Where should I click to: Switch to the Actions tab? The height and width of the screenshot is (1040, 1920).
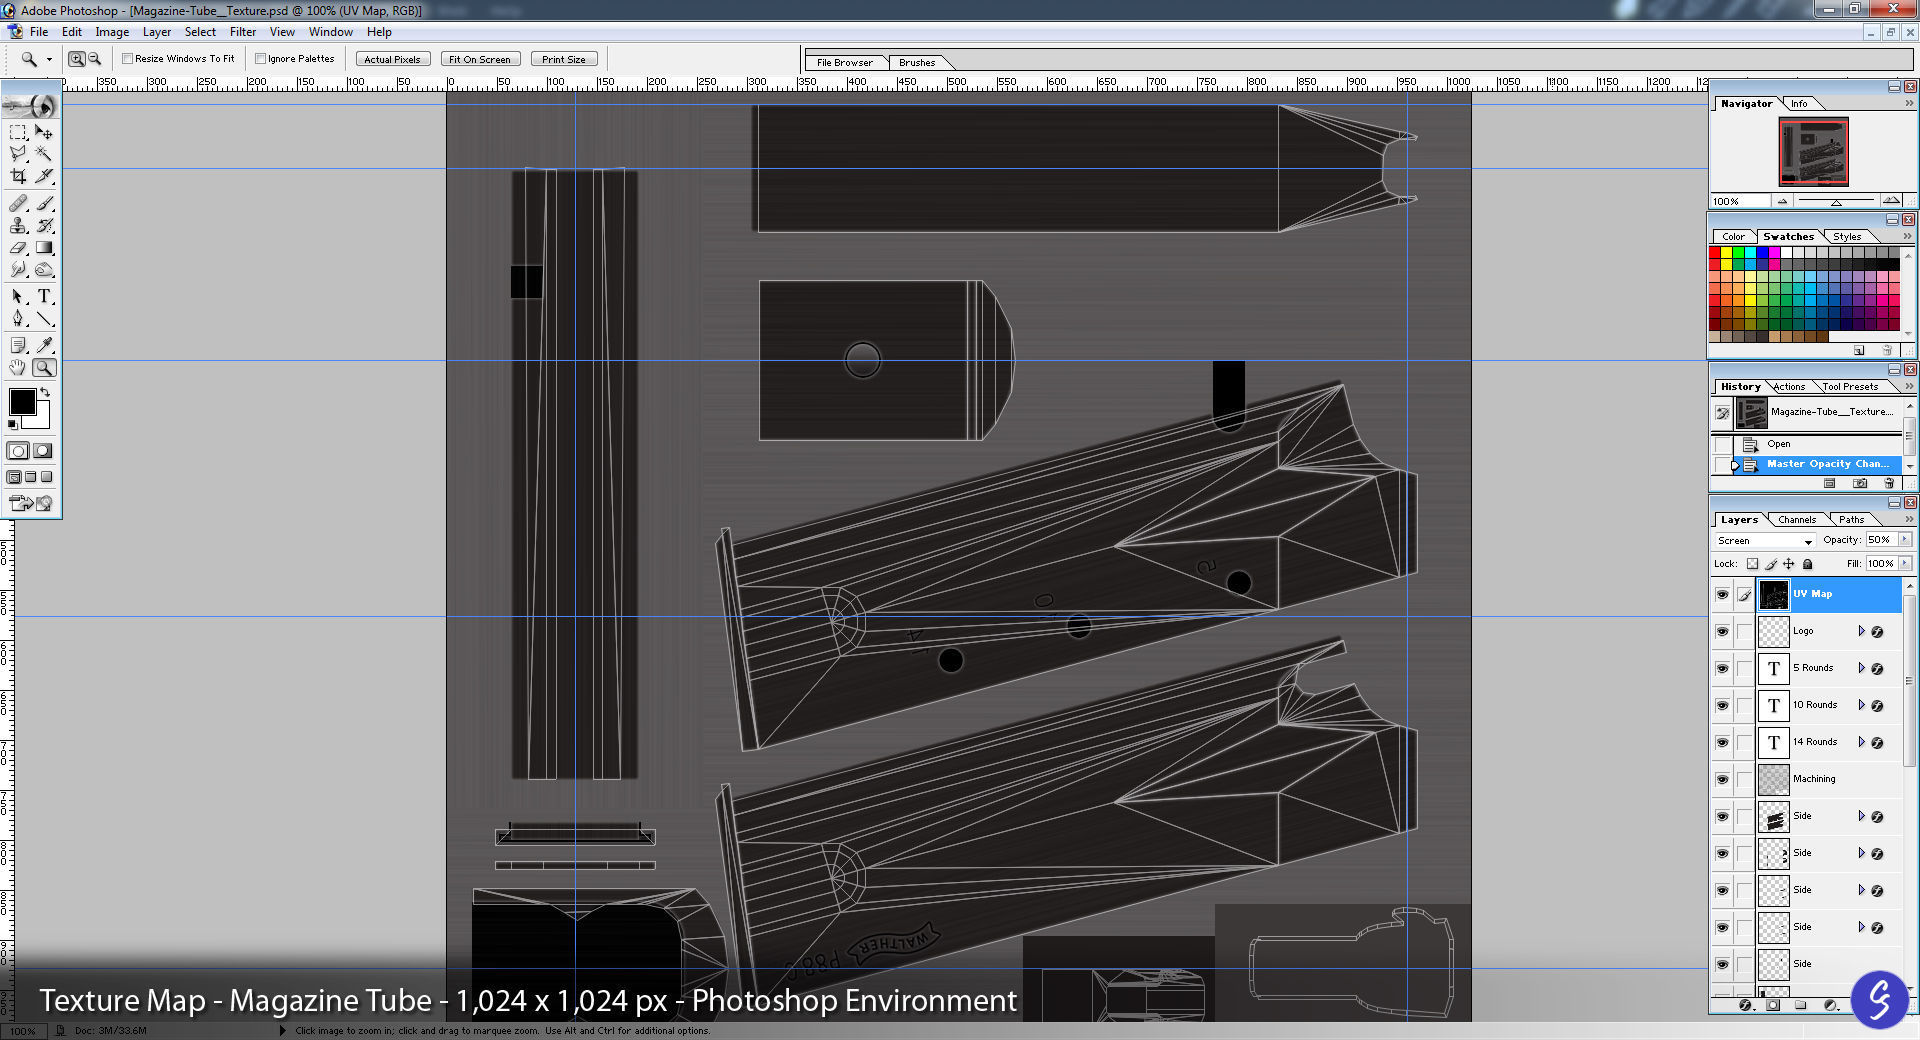[1789, 387]
